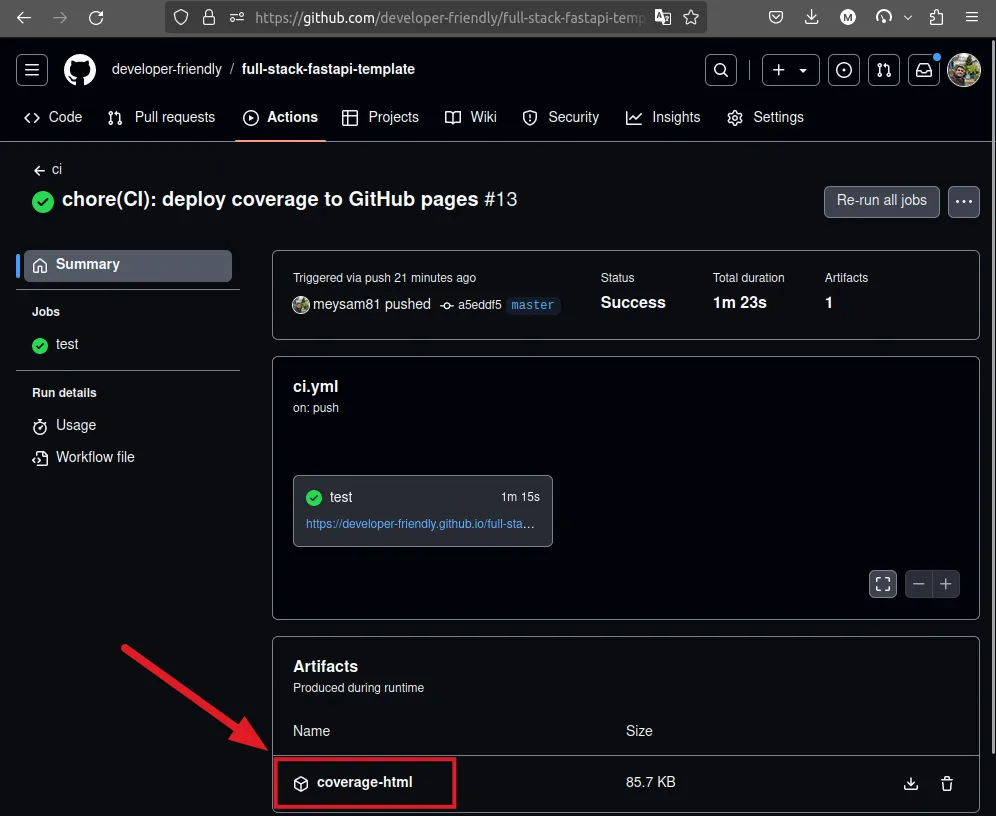
Task: Open GitHub search
Action: point(720,70)
